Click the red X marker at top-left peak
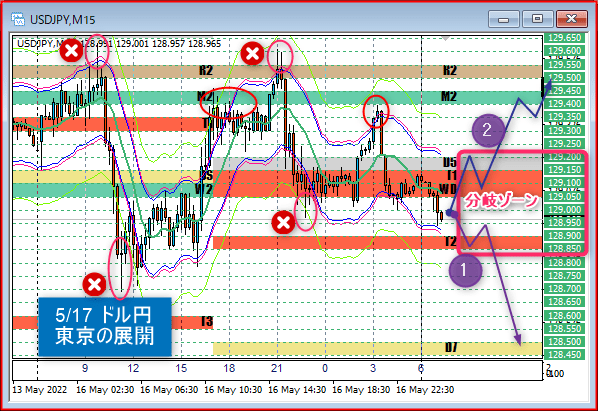The width and height of the screenshot is (598, 411). click(71, 51)
